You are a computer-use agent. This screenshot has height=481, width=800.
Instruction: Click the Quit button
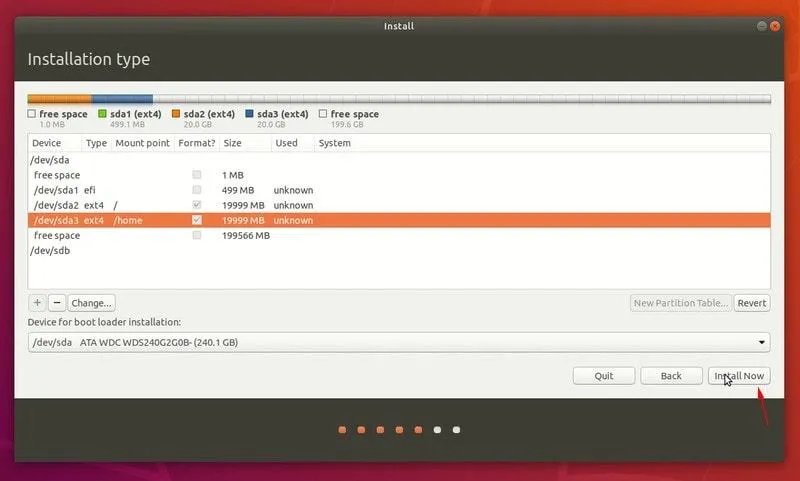[x=603, y=376]
